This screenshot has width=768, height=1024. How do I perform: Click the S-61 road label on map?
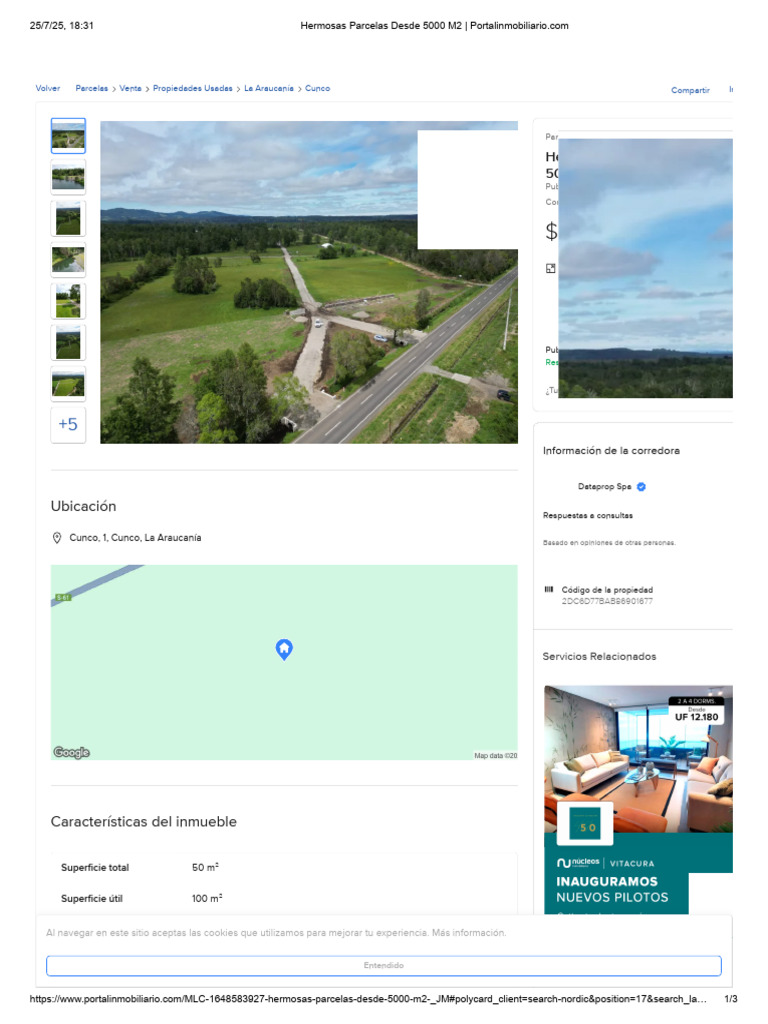coord(63,598)
